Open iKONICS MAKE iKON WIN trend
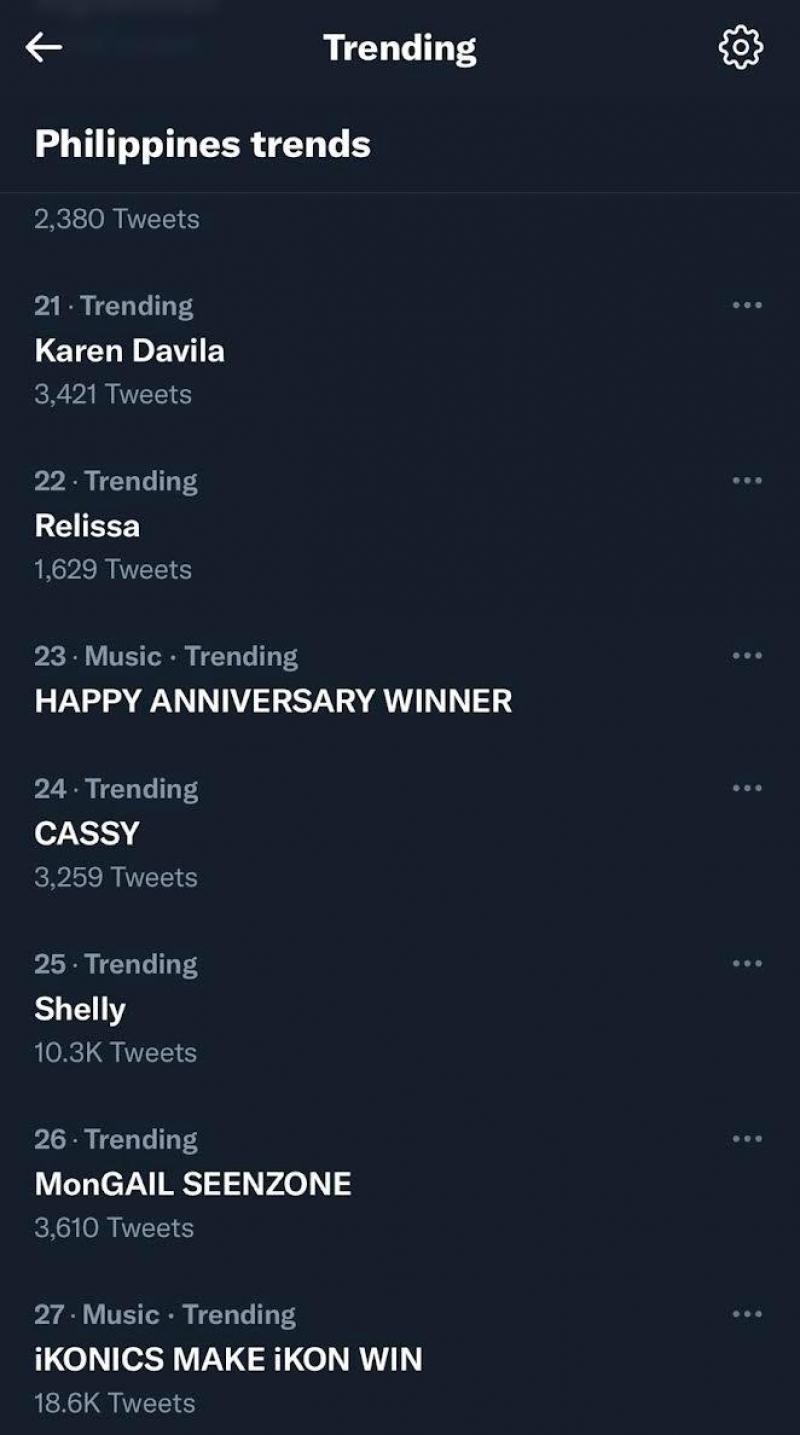Screen dimensions: 800x1435 (x=228, y=1360)
